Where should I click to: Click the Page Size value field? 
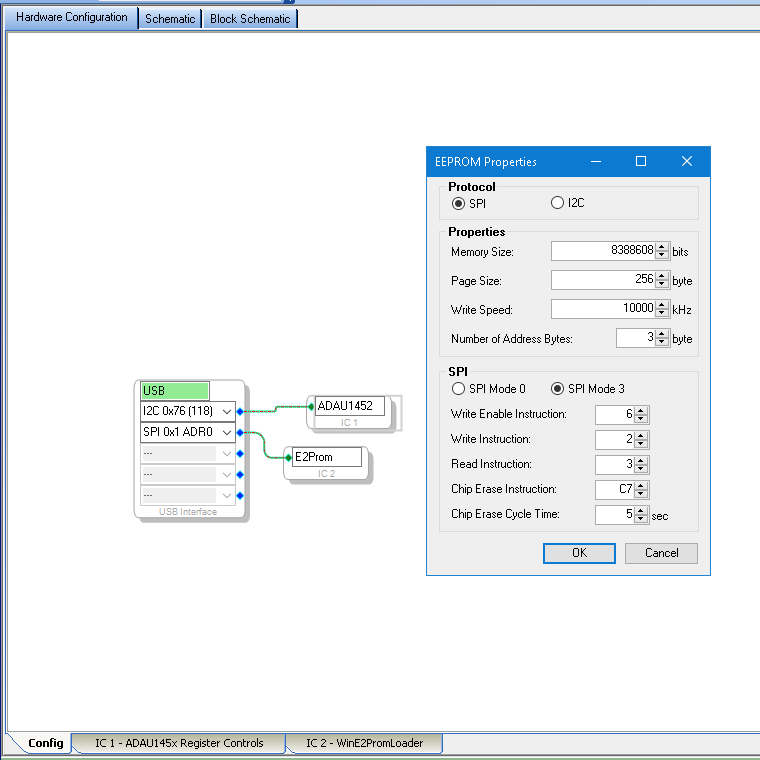point(603,280)
